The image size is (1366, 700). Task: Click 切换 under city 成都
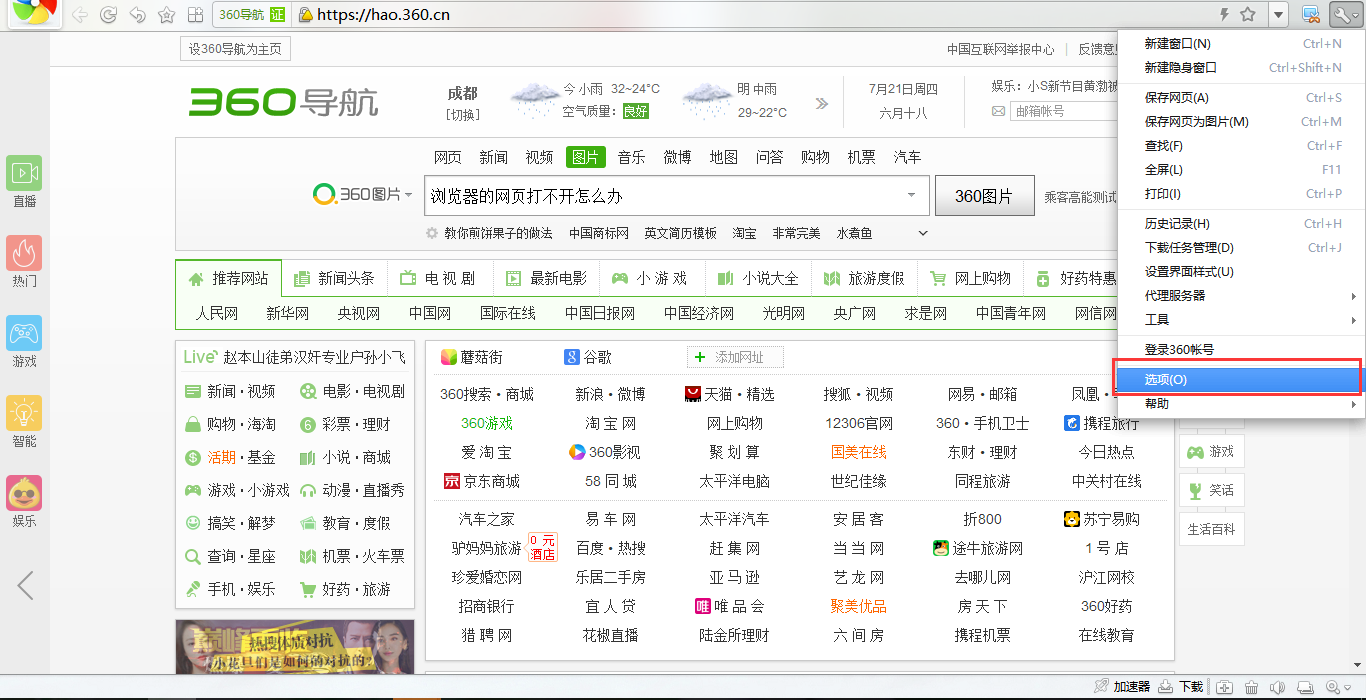(x=463, y=114)
